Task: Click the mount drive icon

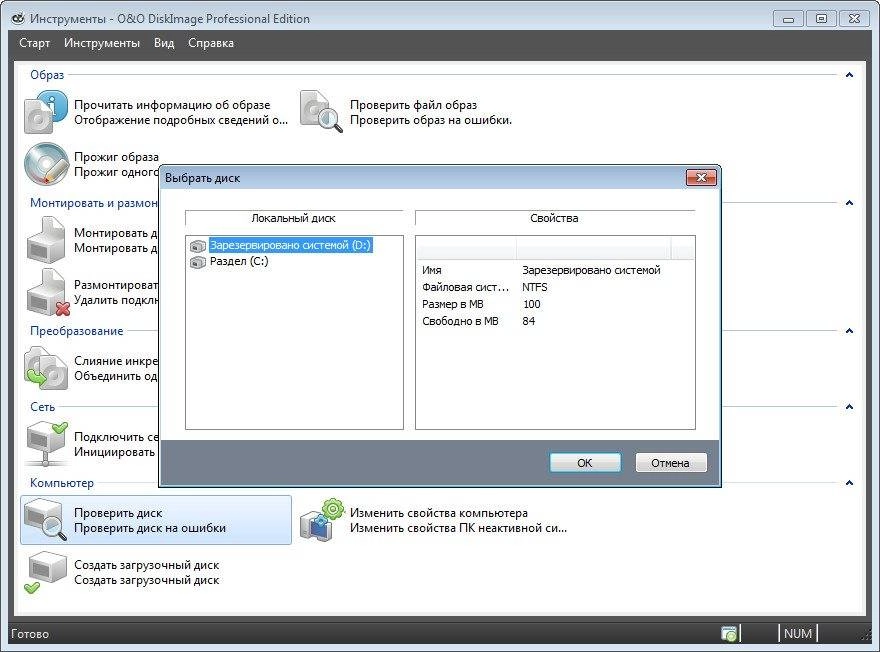Action: coord(46,240)
